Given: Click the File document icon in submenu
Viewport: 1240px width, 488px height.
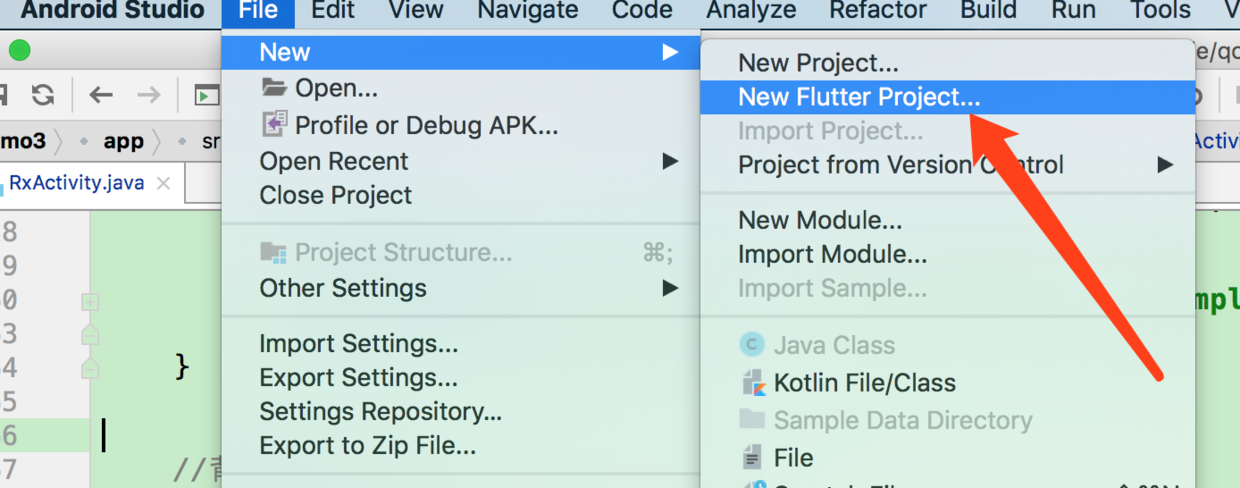Looking at the screenshot, I should 752,458.
